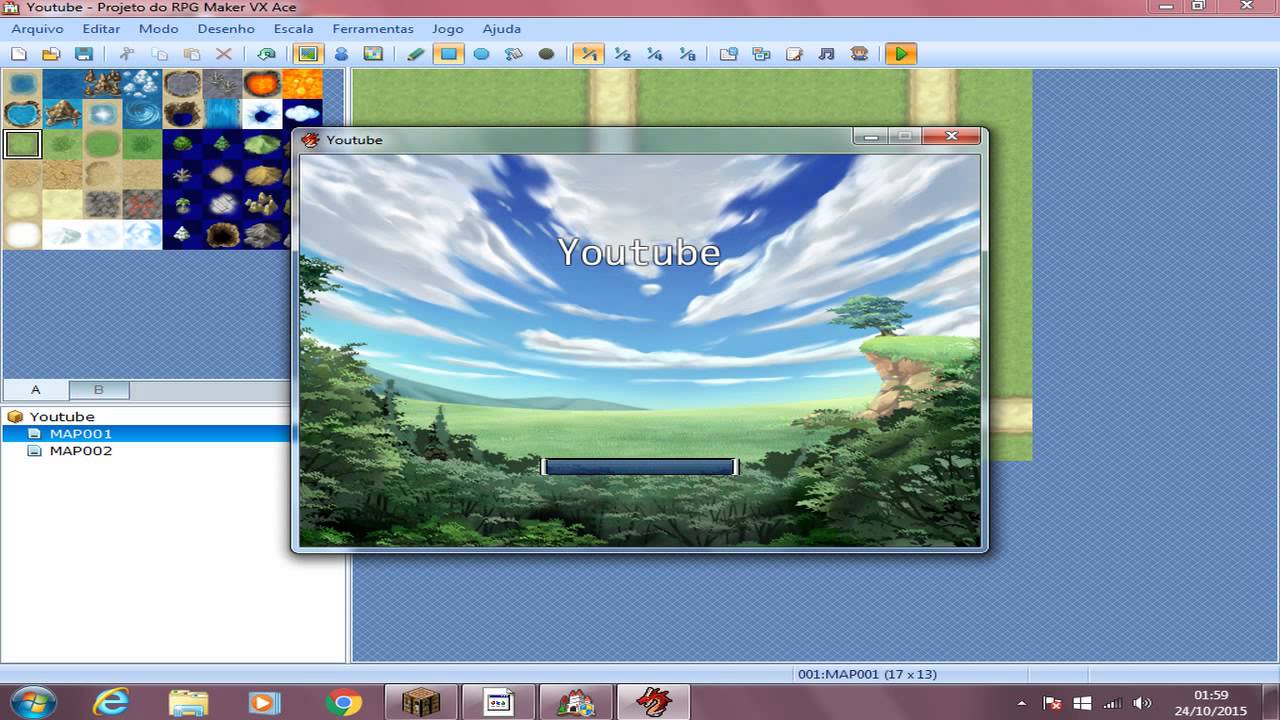Open the Resource Manager icon
Viewport: 1280px width, 720px height.
tap(761, 54)
